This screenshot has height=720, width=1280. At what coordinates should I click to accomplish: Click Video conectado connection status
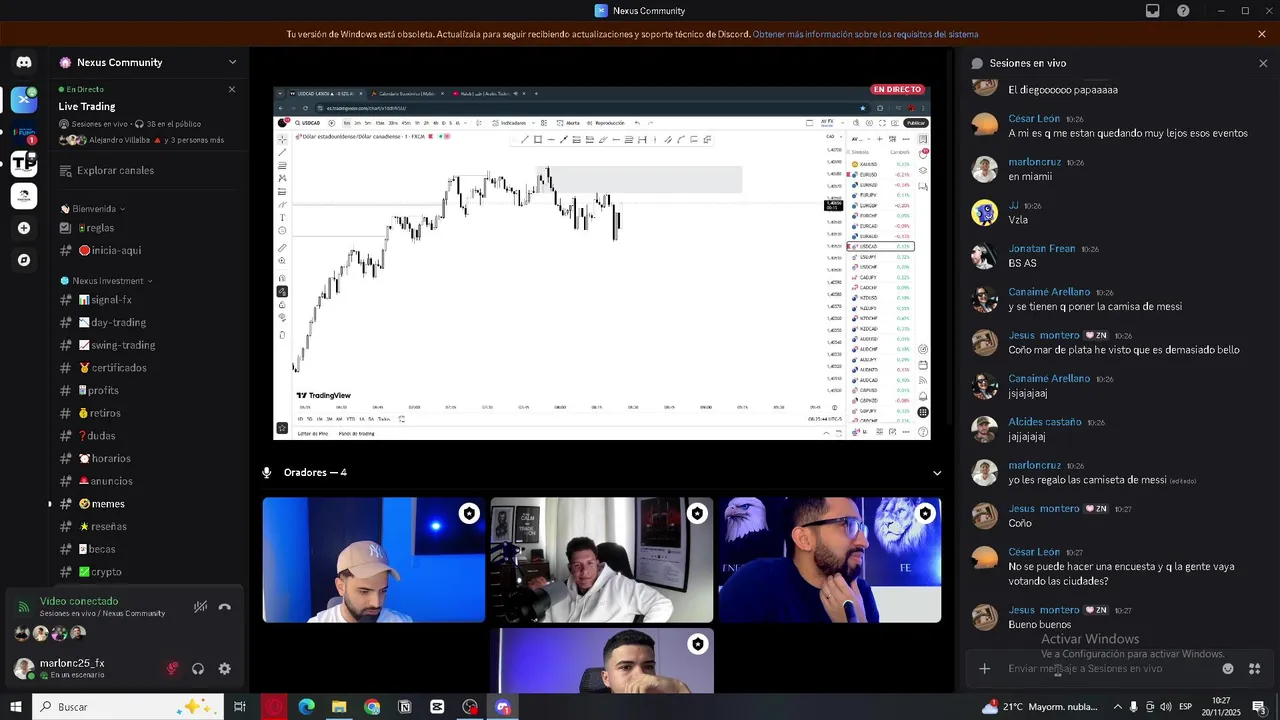pos(78,601)
